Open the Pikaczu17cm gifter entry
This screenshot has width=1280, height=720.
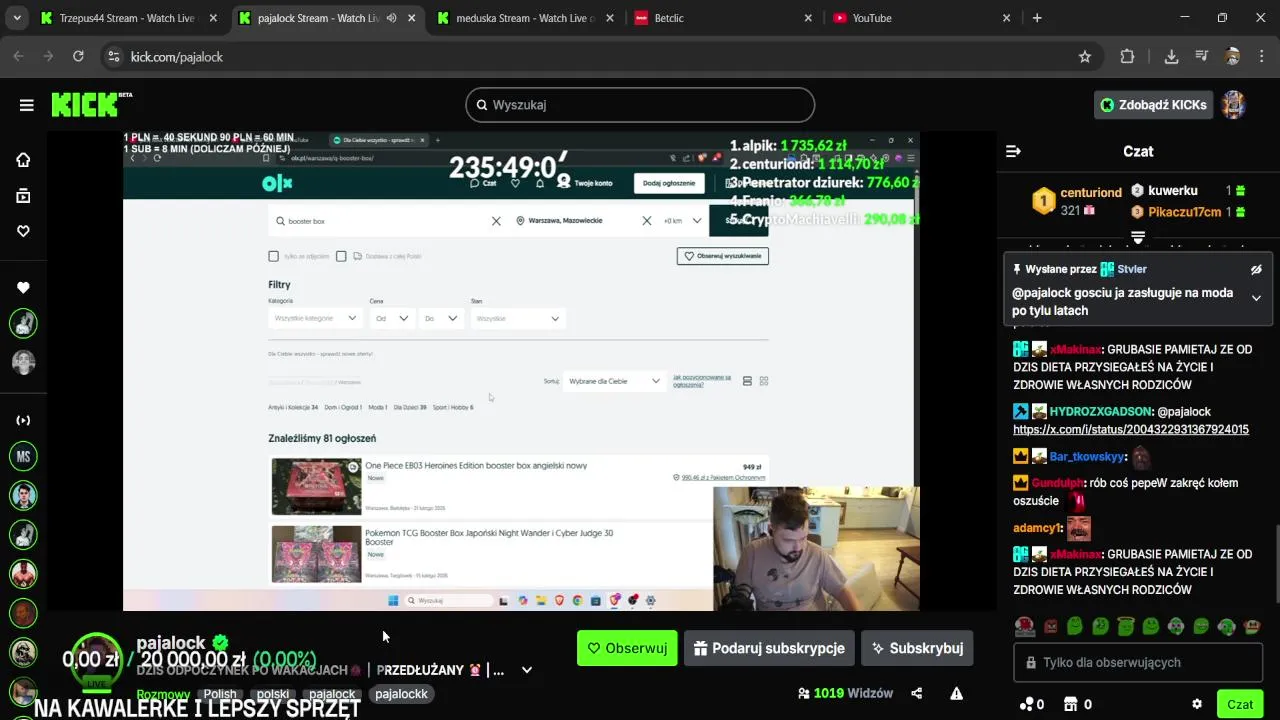(x=1187, y=212)
